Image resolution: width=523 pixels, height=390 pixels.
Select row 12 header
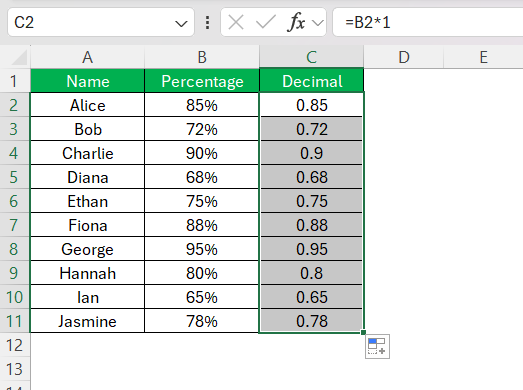pyautogui.click(x=15, y=345)
